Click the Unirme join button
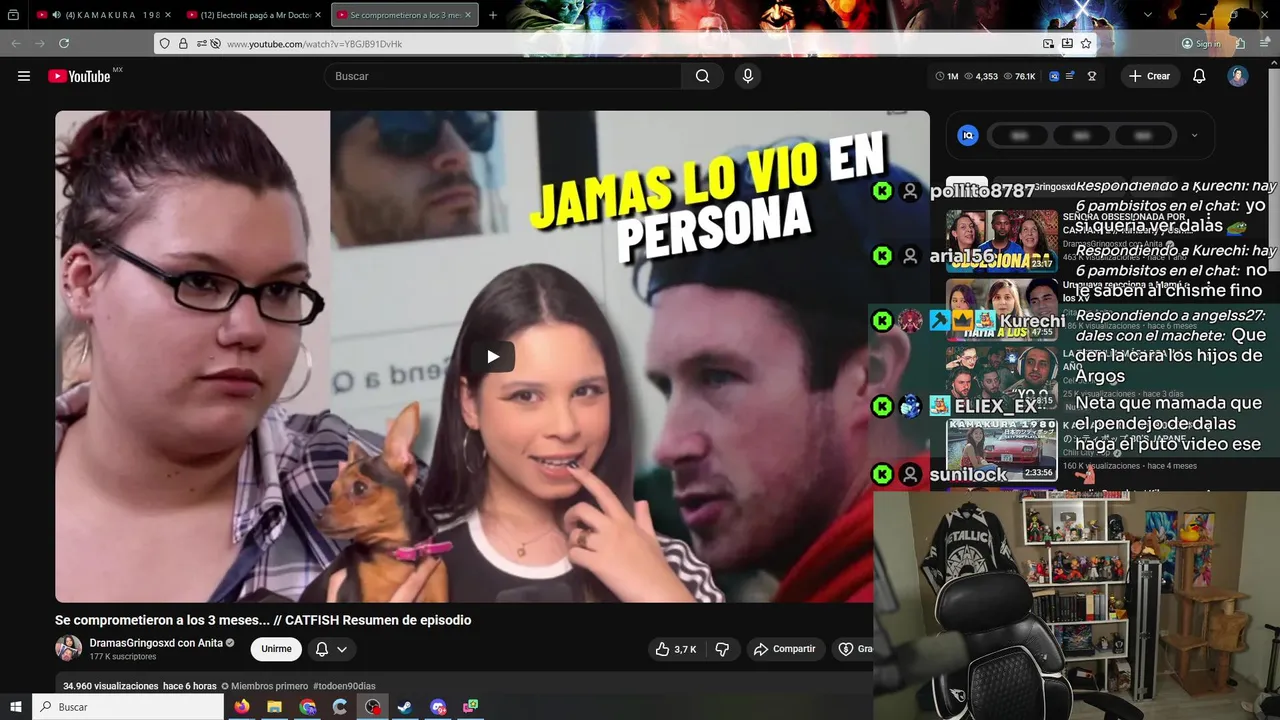This screenshot has height=720, width=1280. pyautogui.click(x=276, y=649)
